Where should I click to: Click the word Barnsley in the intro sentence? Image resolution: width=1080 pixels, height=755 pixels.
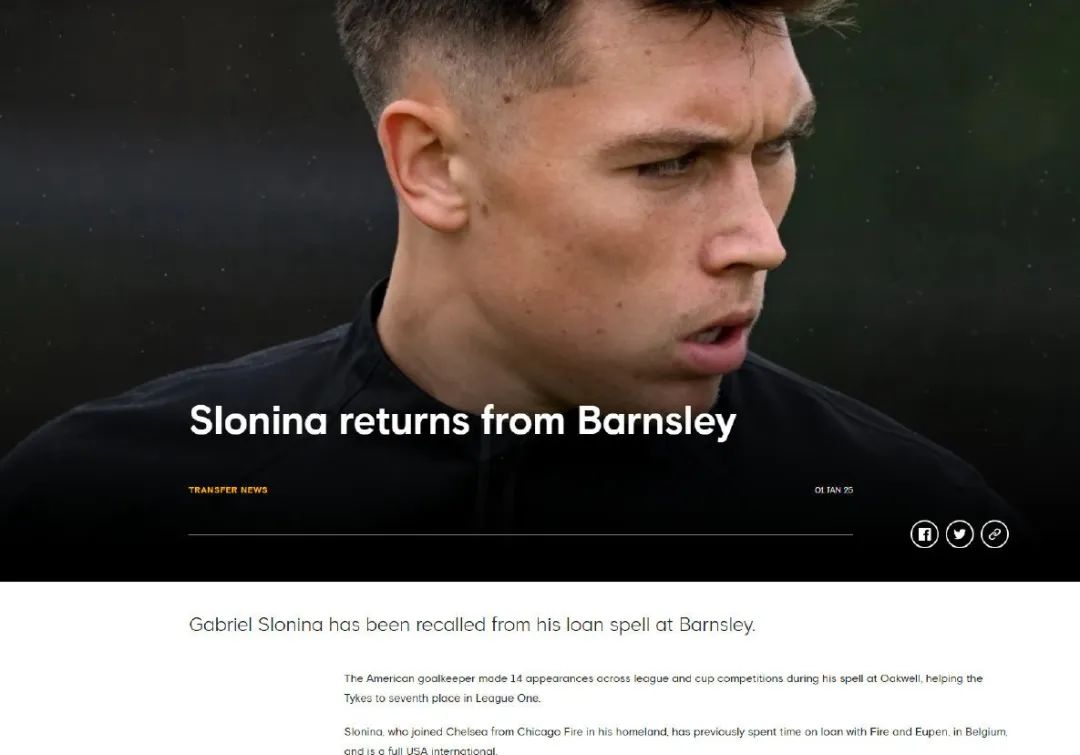[x=717, y=625]
